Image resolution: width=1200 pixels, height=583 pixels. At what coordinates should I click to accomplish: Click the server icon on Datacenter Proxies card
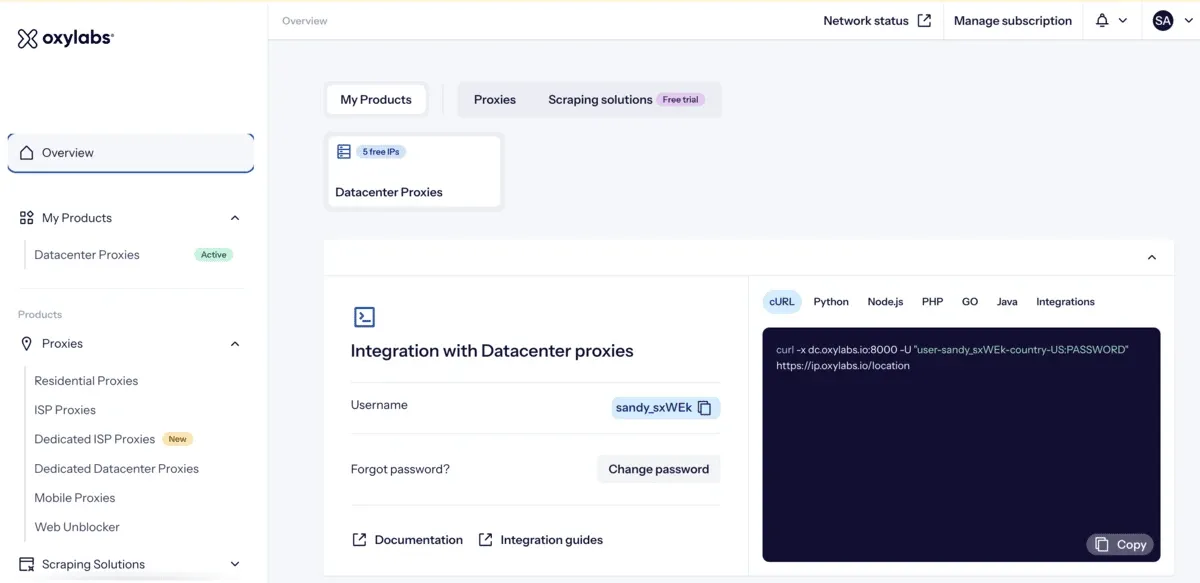344,152
